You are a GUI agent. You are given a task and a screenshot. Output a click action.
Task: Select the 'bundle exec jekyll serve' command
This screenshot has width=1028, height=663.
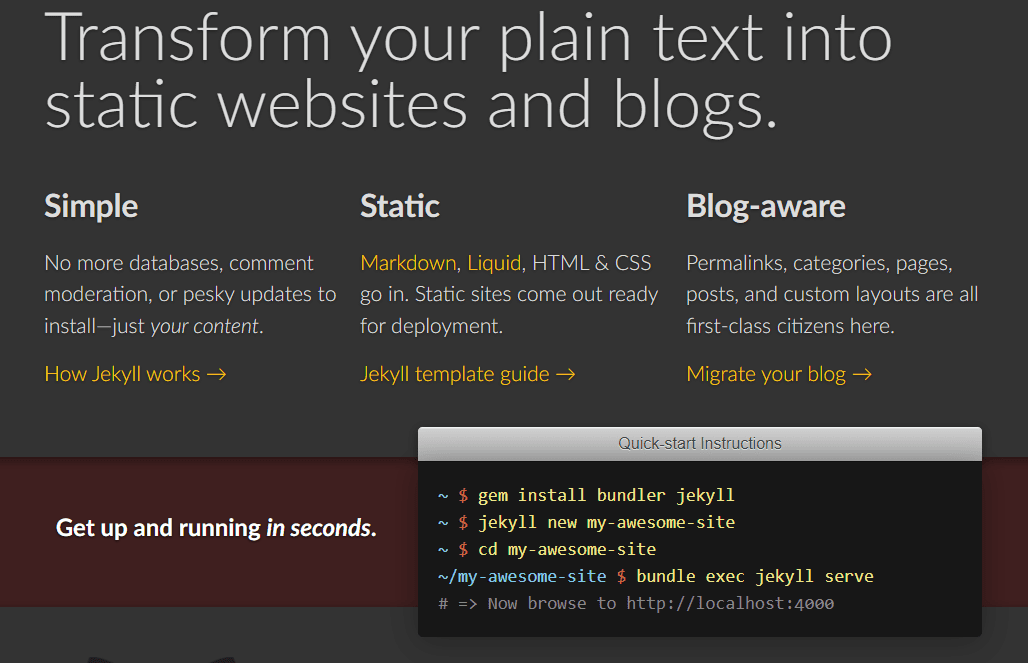758,575
